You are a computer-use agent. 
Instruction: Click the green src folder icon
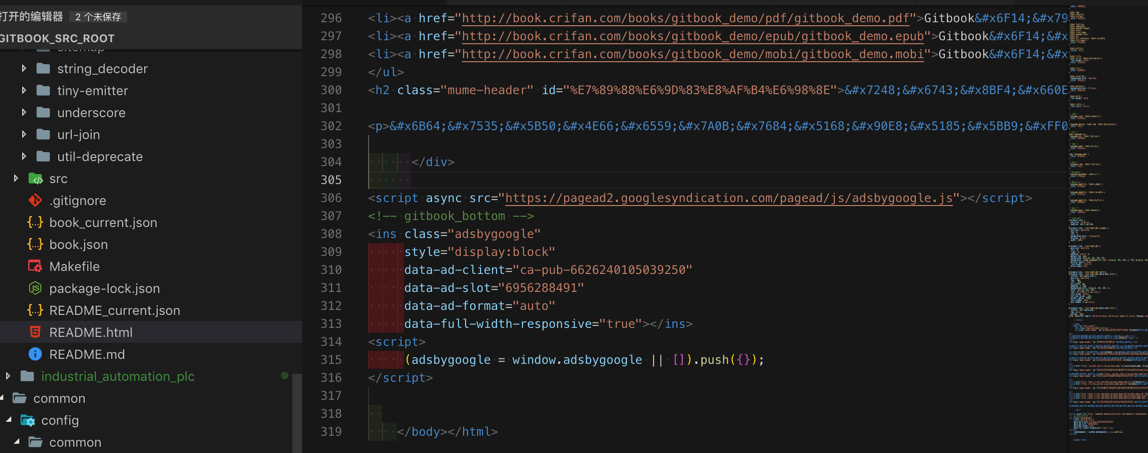35,179
